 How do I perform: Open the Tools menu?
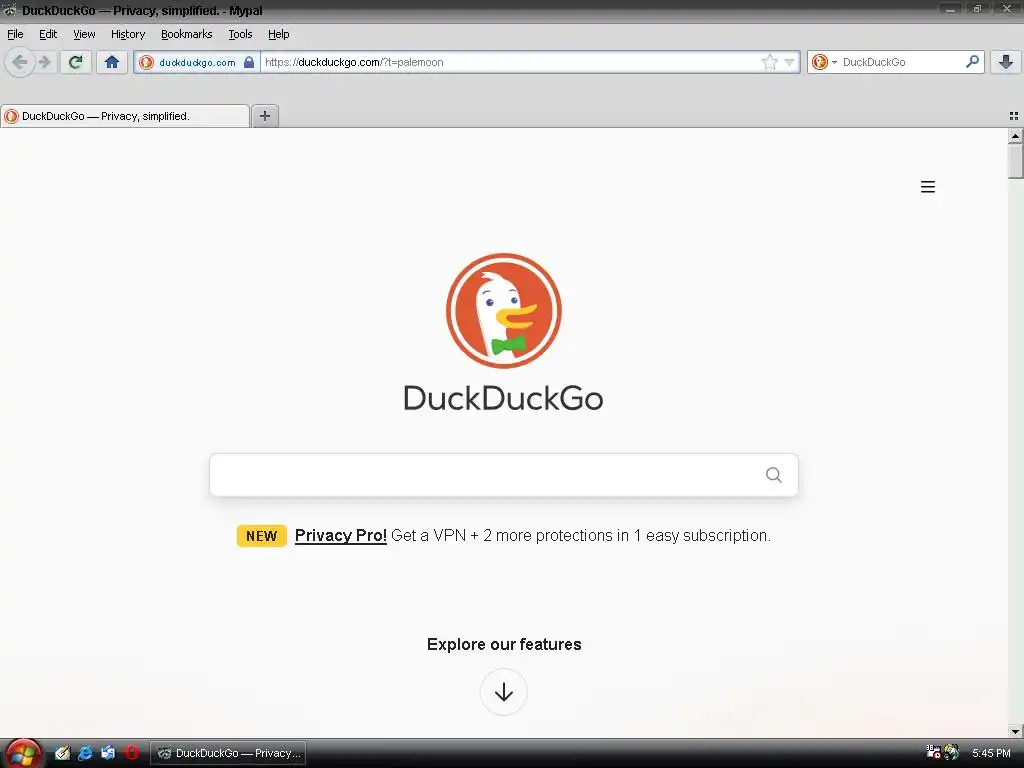[x=240, y=34]
